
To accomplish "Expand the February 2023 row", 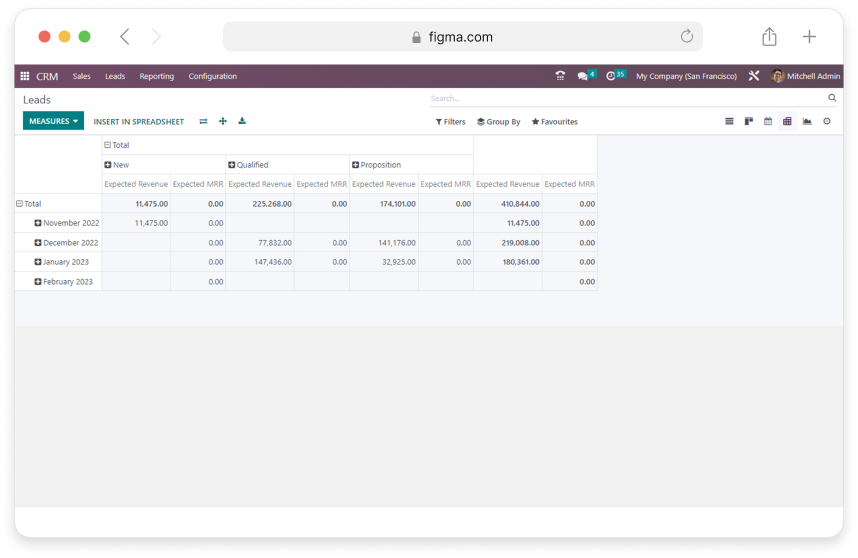I will coord(63,282).
